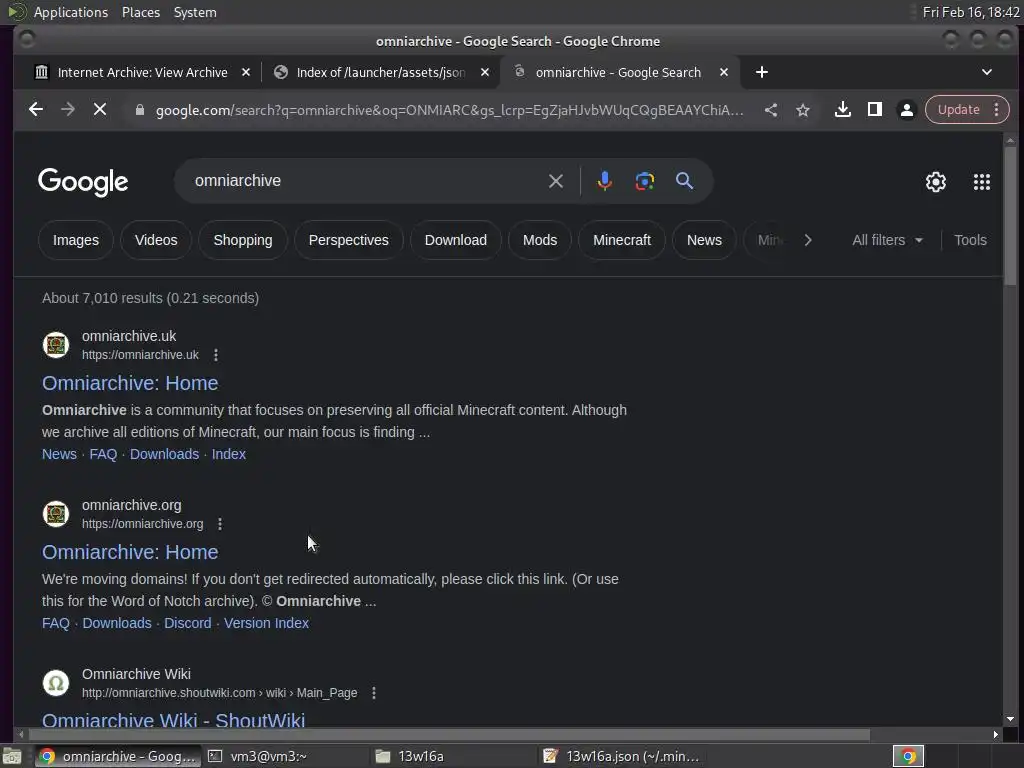The height and width of the screenshot is (768, 1024).
Task: Bookmark this page with the star
Action: pos(803,110)
